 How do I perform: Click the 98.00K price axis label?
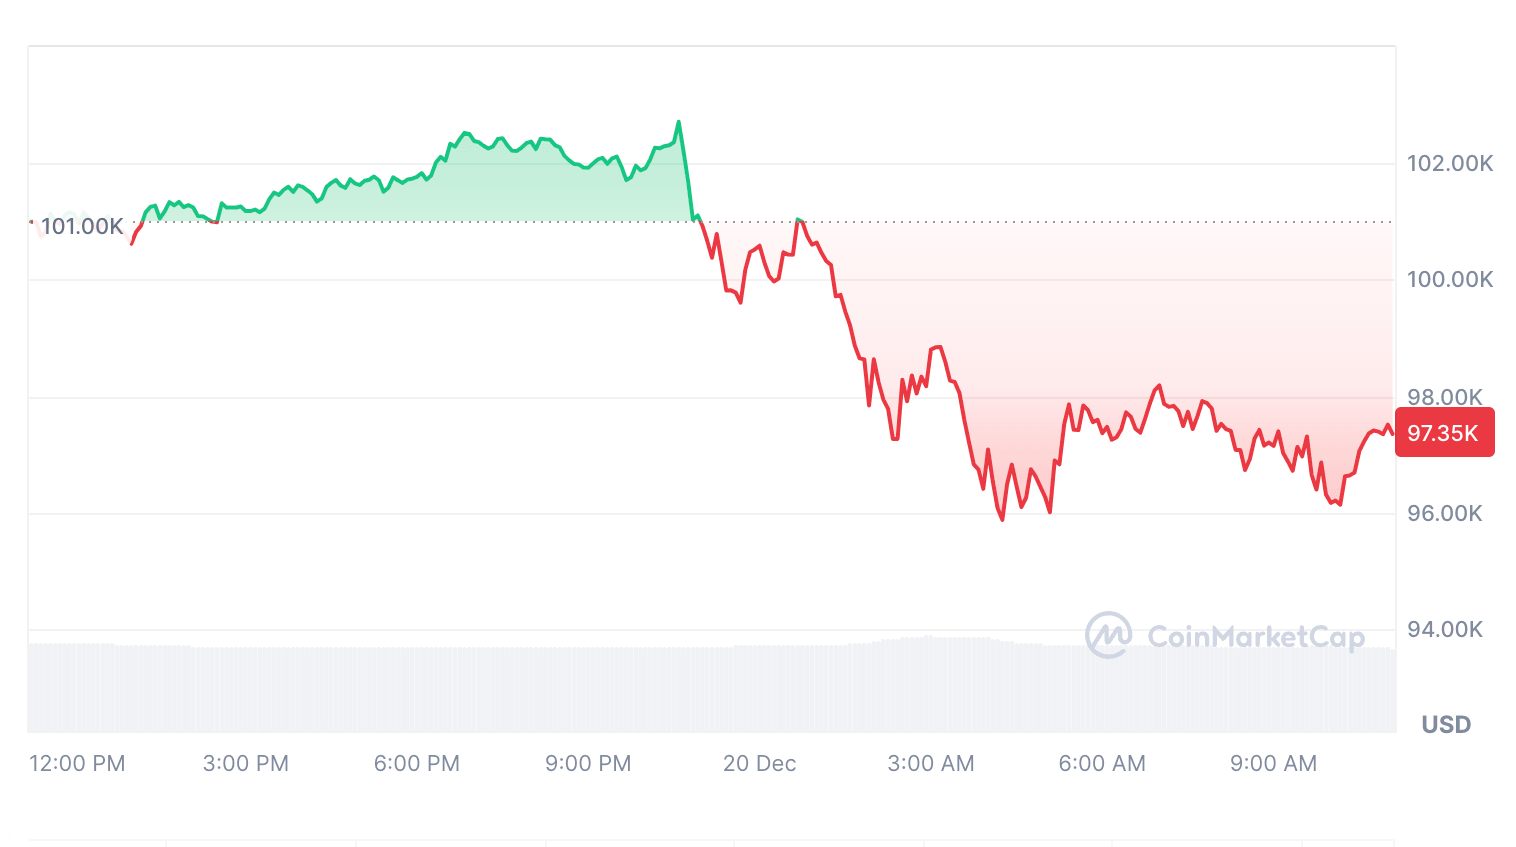point(1445,397)
